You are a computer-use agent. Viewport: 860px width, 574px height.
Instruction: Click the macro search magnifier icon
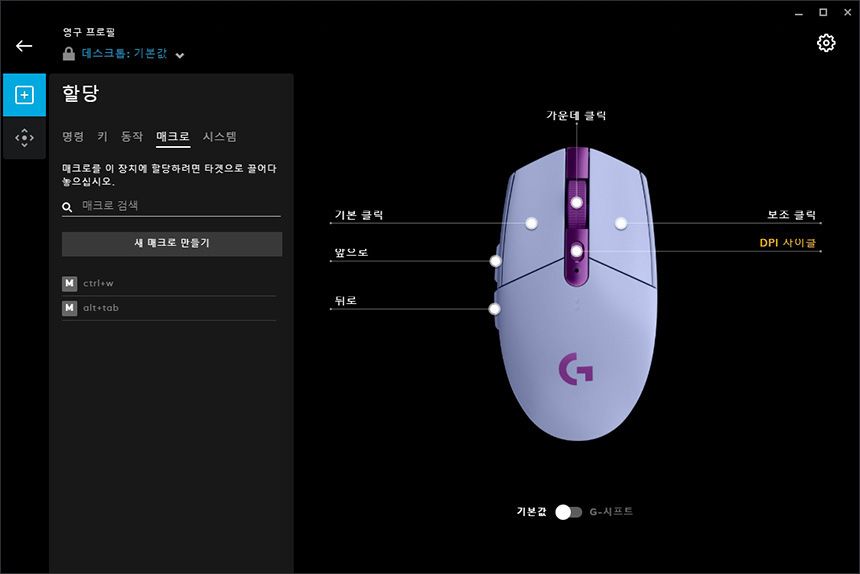coord(67,207)
